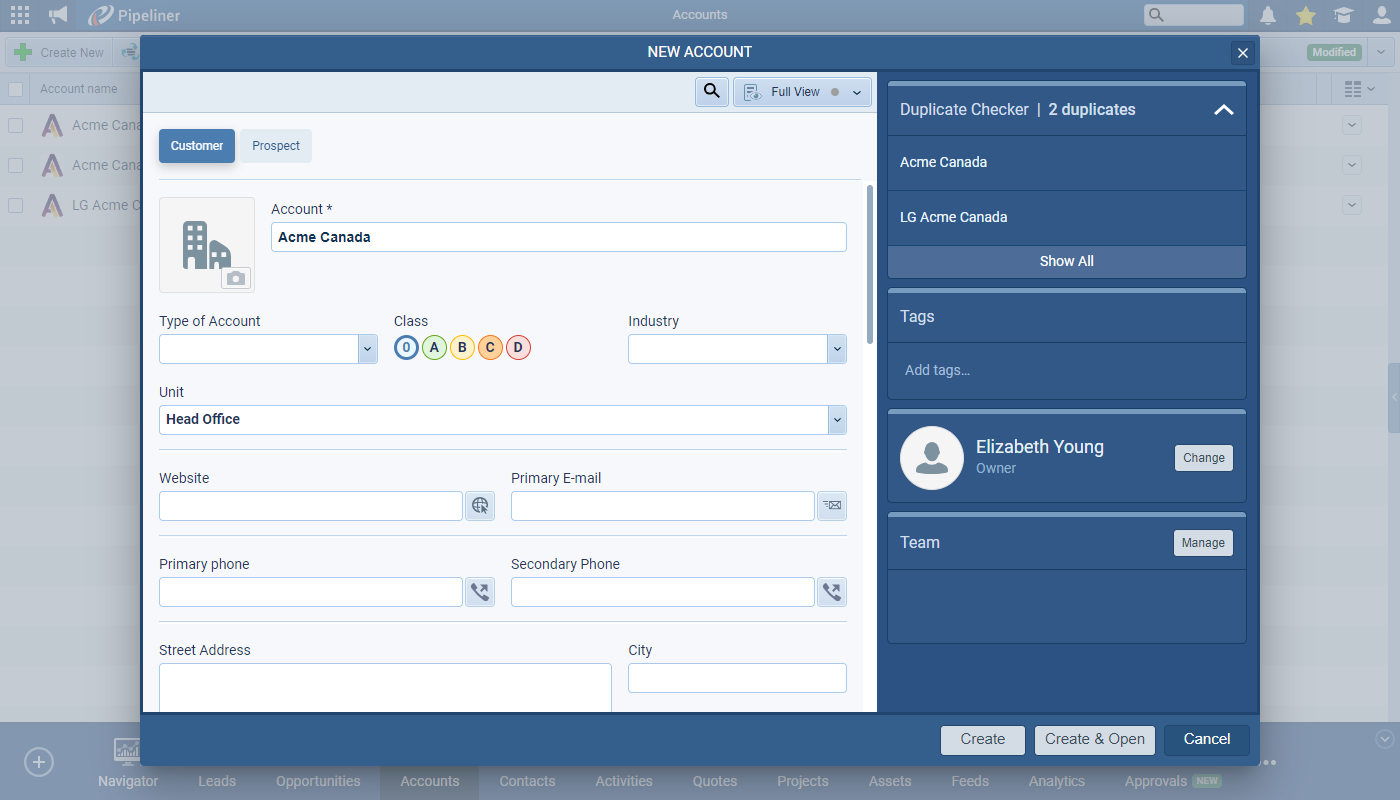Click the Create & Open button
The width and height of the screenshot is (1400, 800).
tap(1094, 739)
